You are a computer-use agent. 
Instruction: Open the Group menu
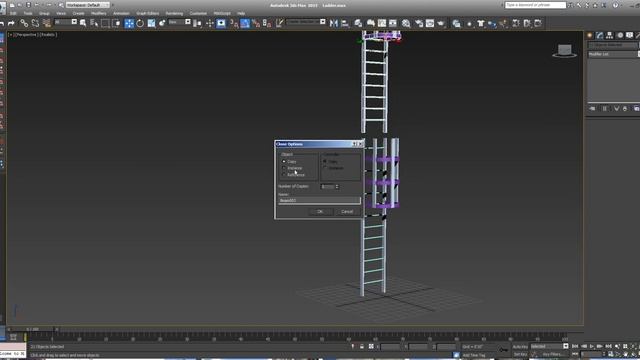44,13
